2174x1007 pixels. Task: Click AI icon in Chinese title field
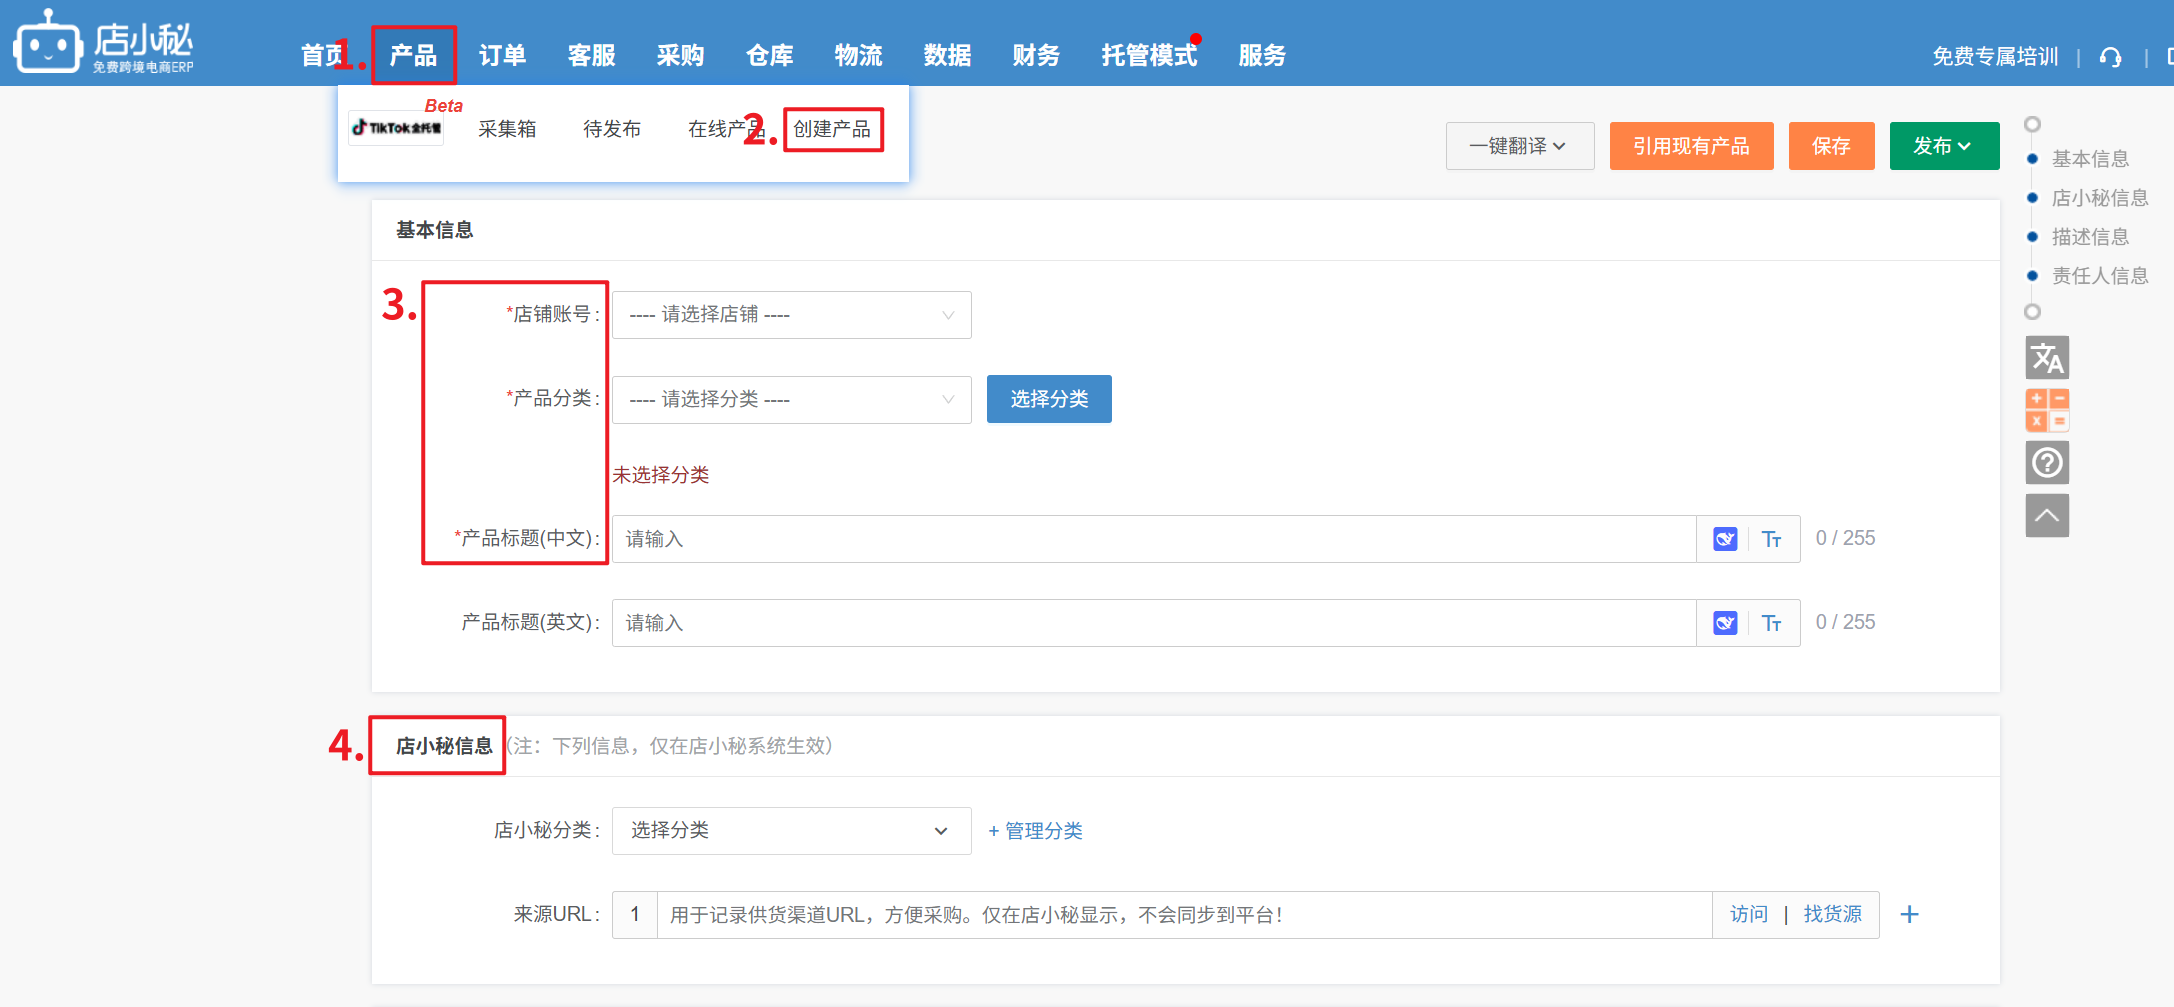tap(1725, 539)
